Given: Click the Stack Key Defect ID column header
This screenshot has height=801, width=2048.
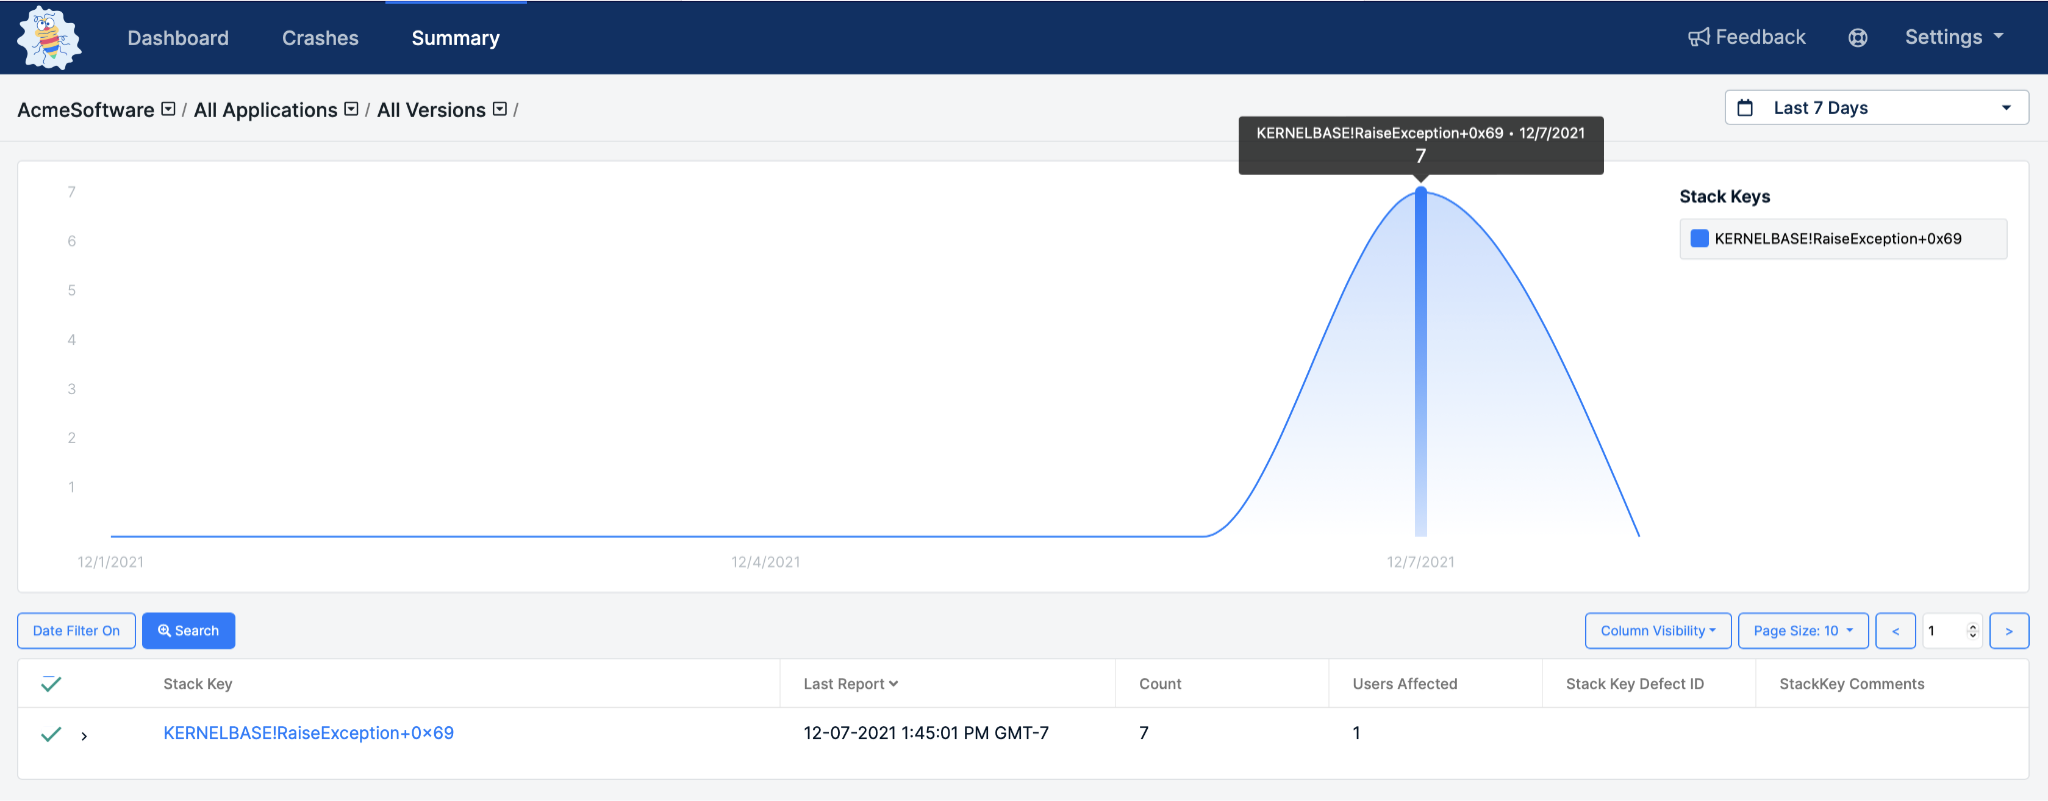Looking at the screenshot, I should click(1635, 684).
